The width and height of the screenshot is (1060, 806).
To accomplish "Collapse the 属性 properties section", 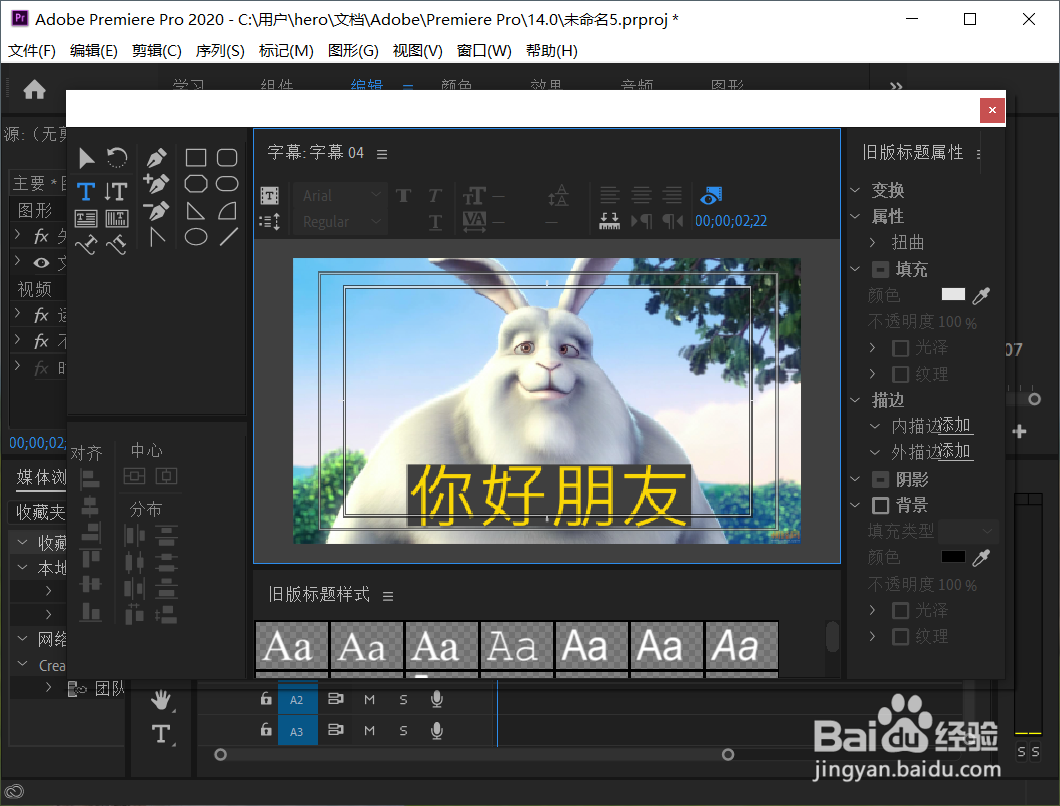I will pos(855,216).
